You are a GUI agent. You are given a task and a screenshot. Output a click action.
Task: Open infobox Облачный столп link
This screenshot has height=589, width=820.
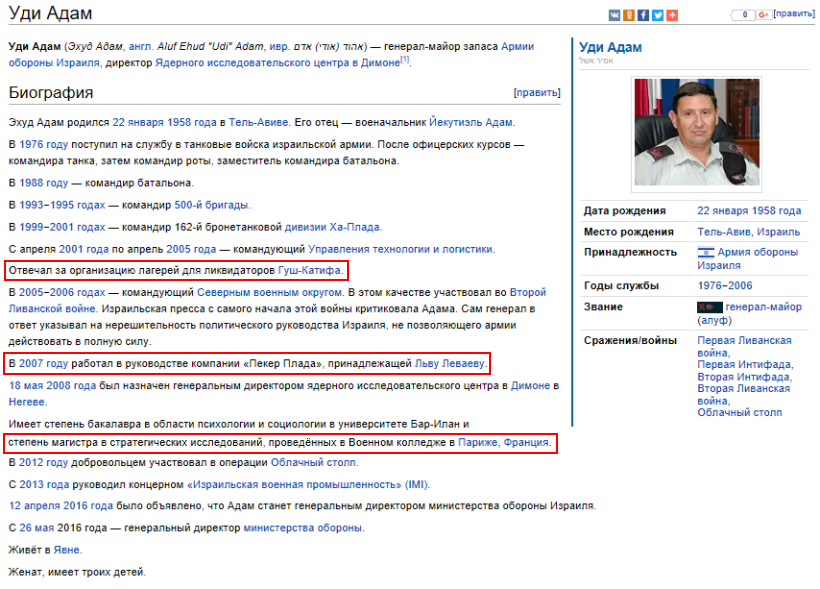click(x=739, y=413)
